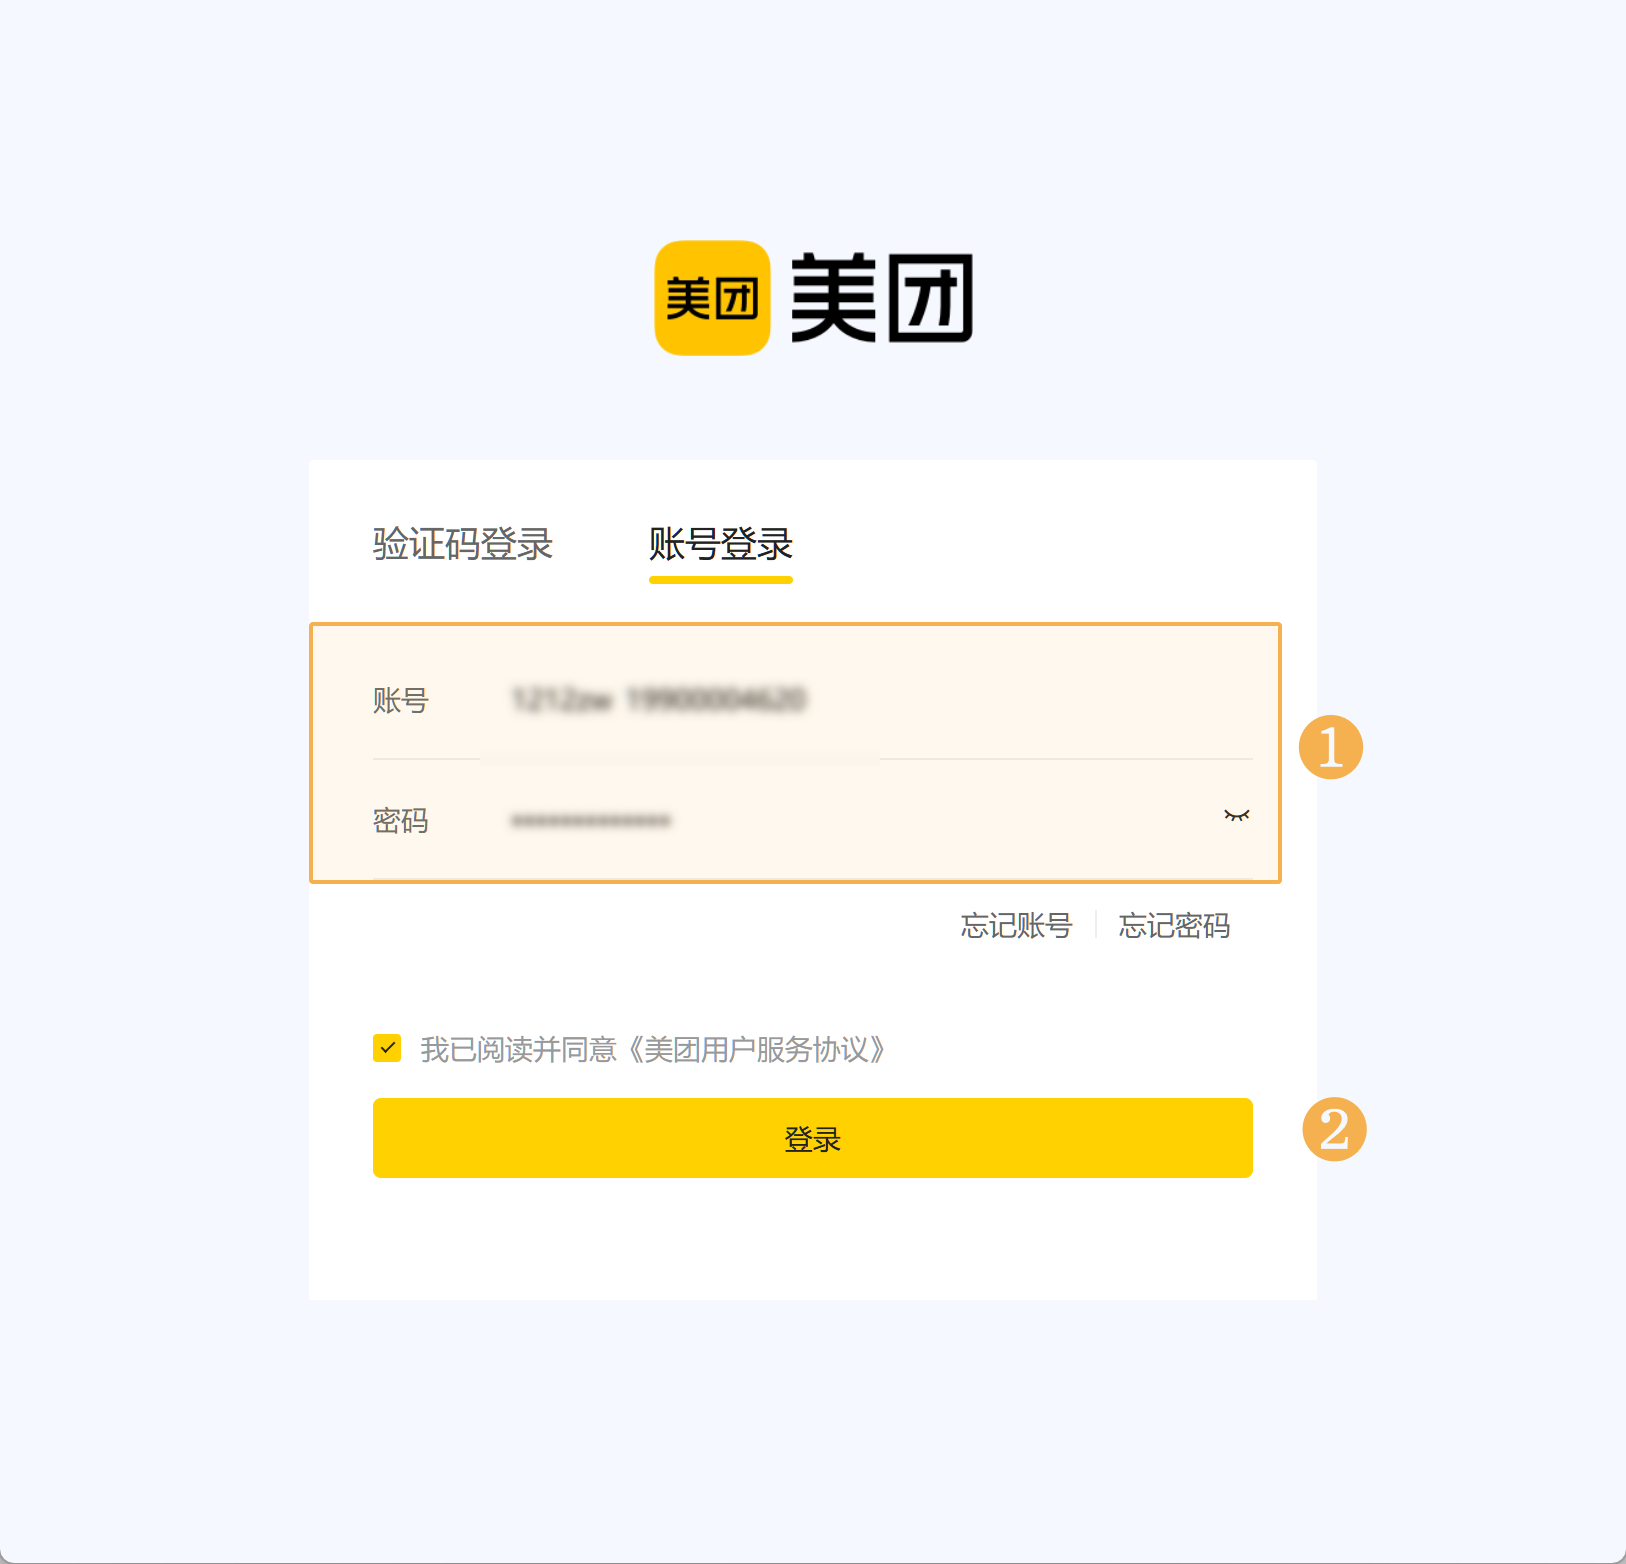Uncheck the user agreement checkbox
The width and height of the screenshot is (1626, 1564).
(387, 1048)
